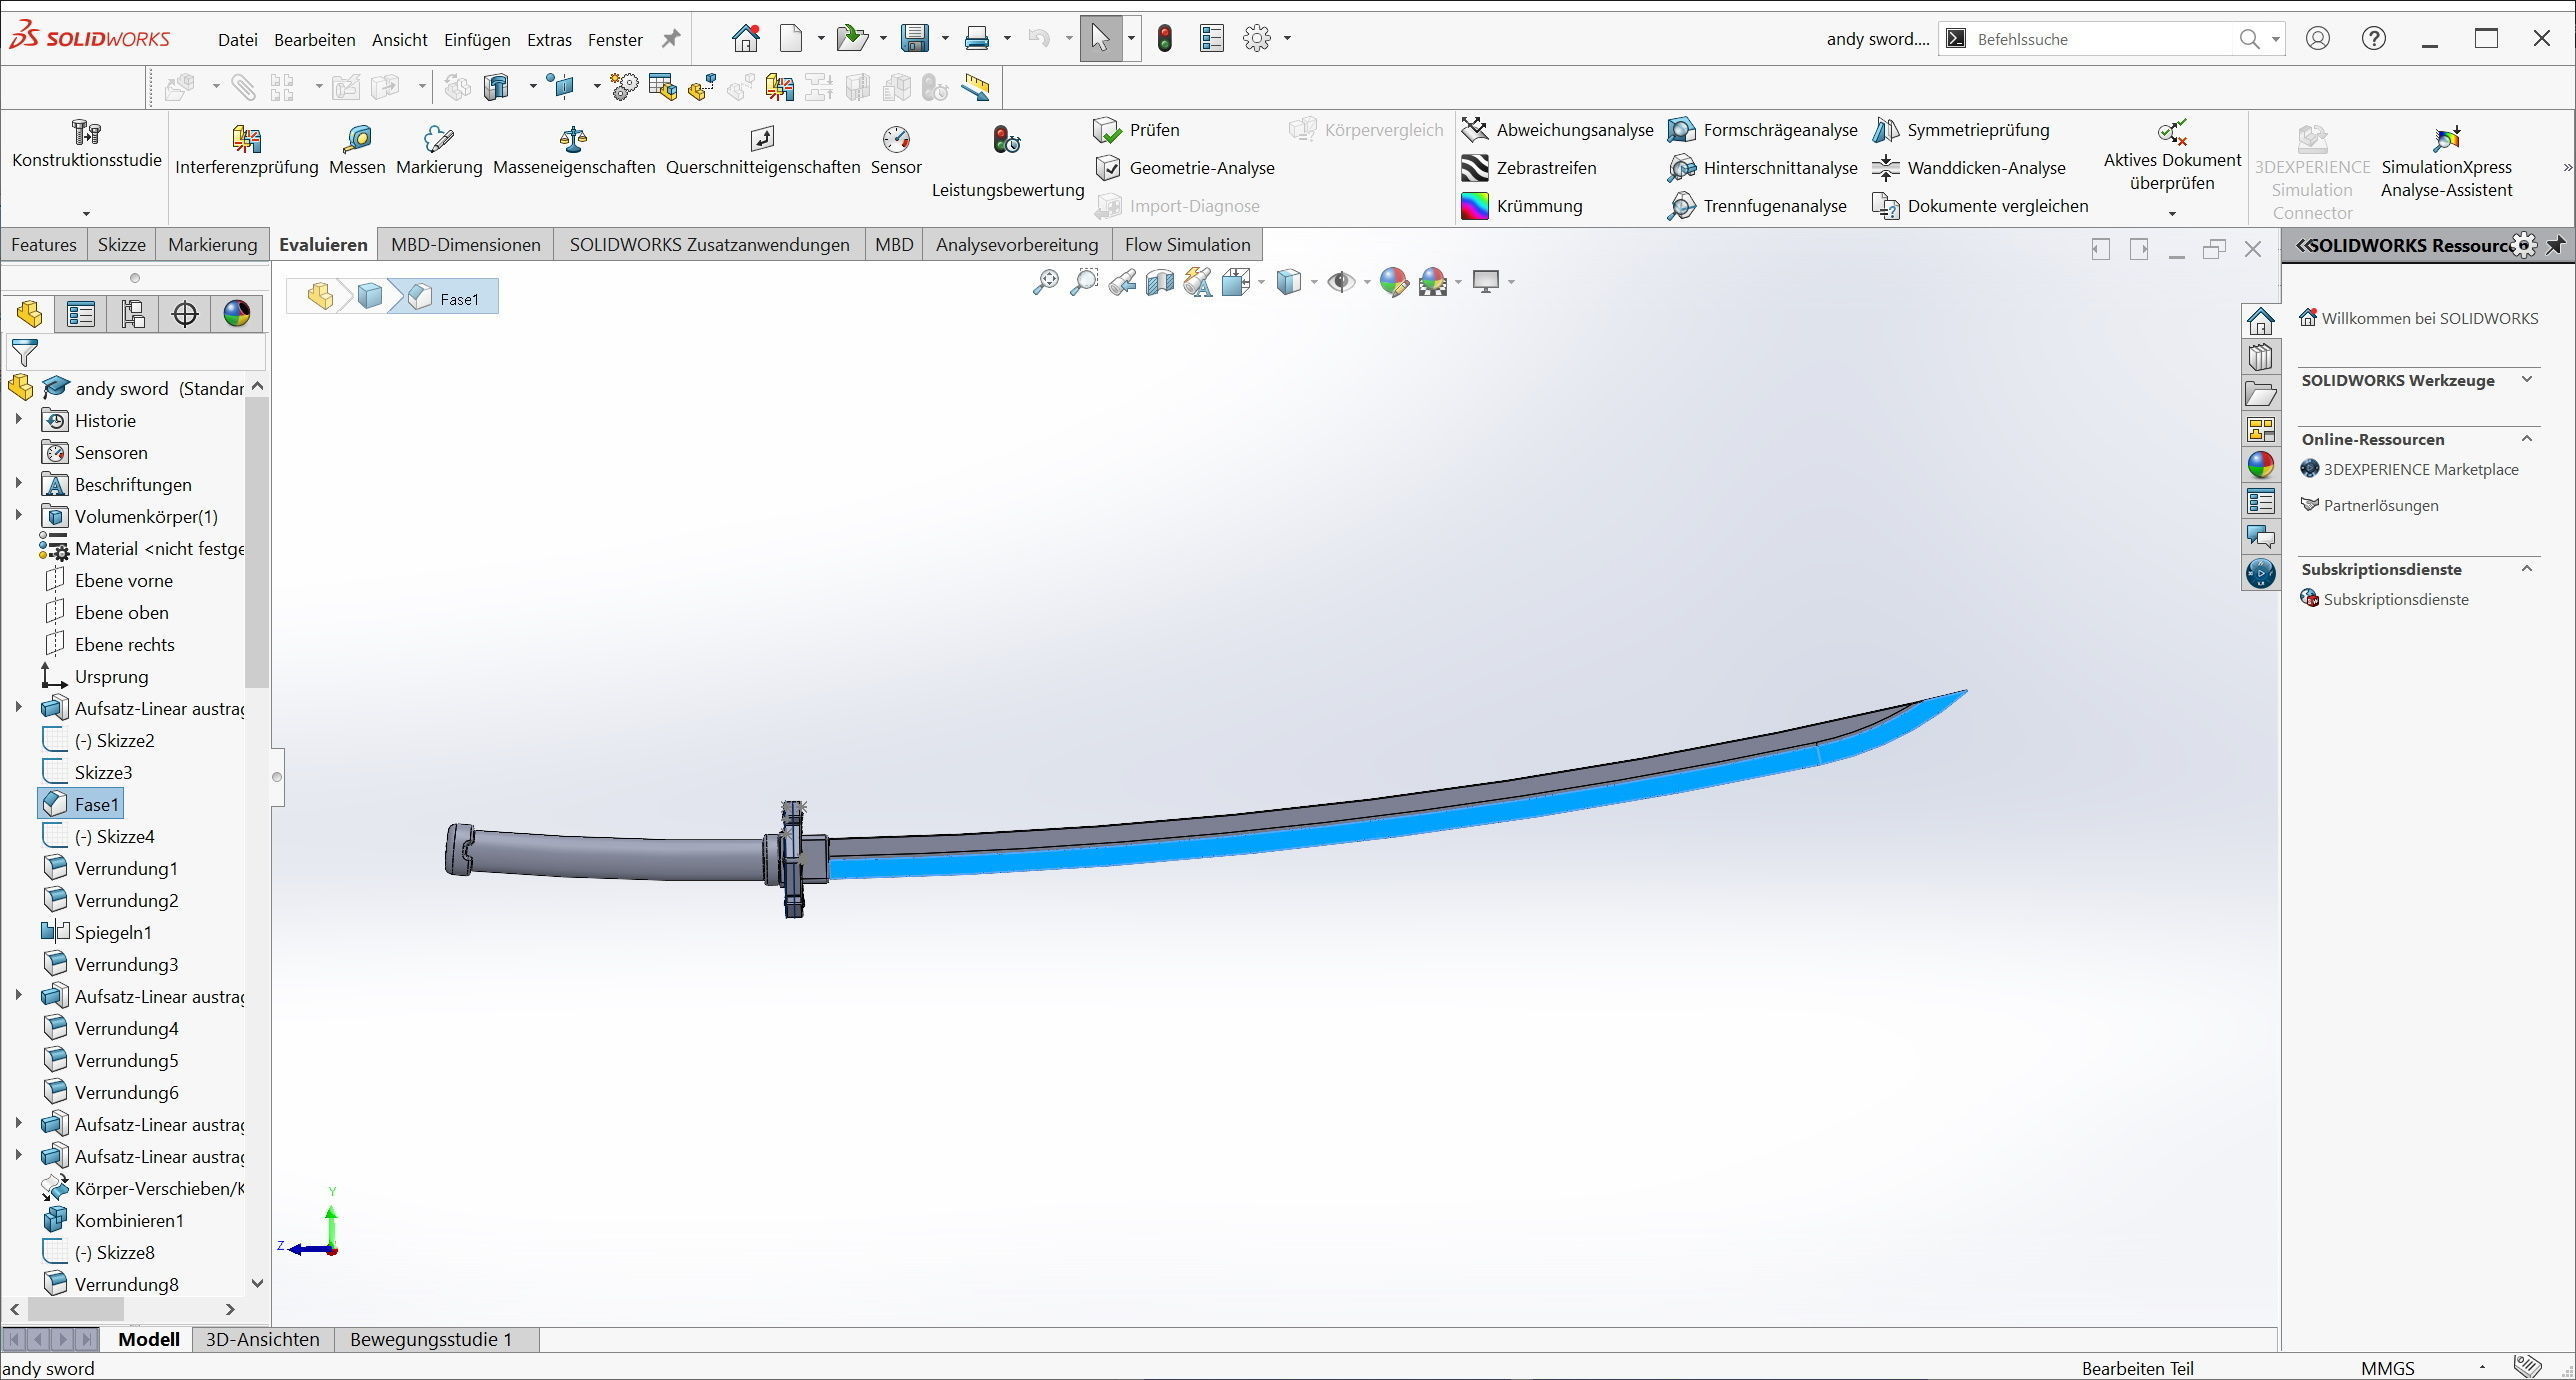Expand the Historie tree node

(x=18, y=420)
